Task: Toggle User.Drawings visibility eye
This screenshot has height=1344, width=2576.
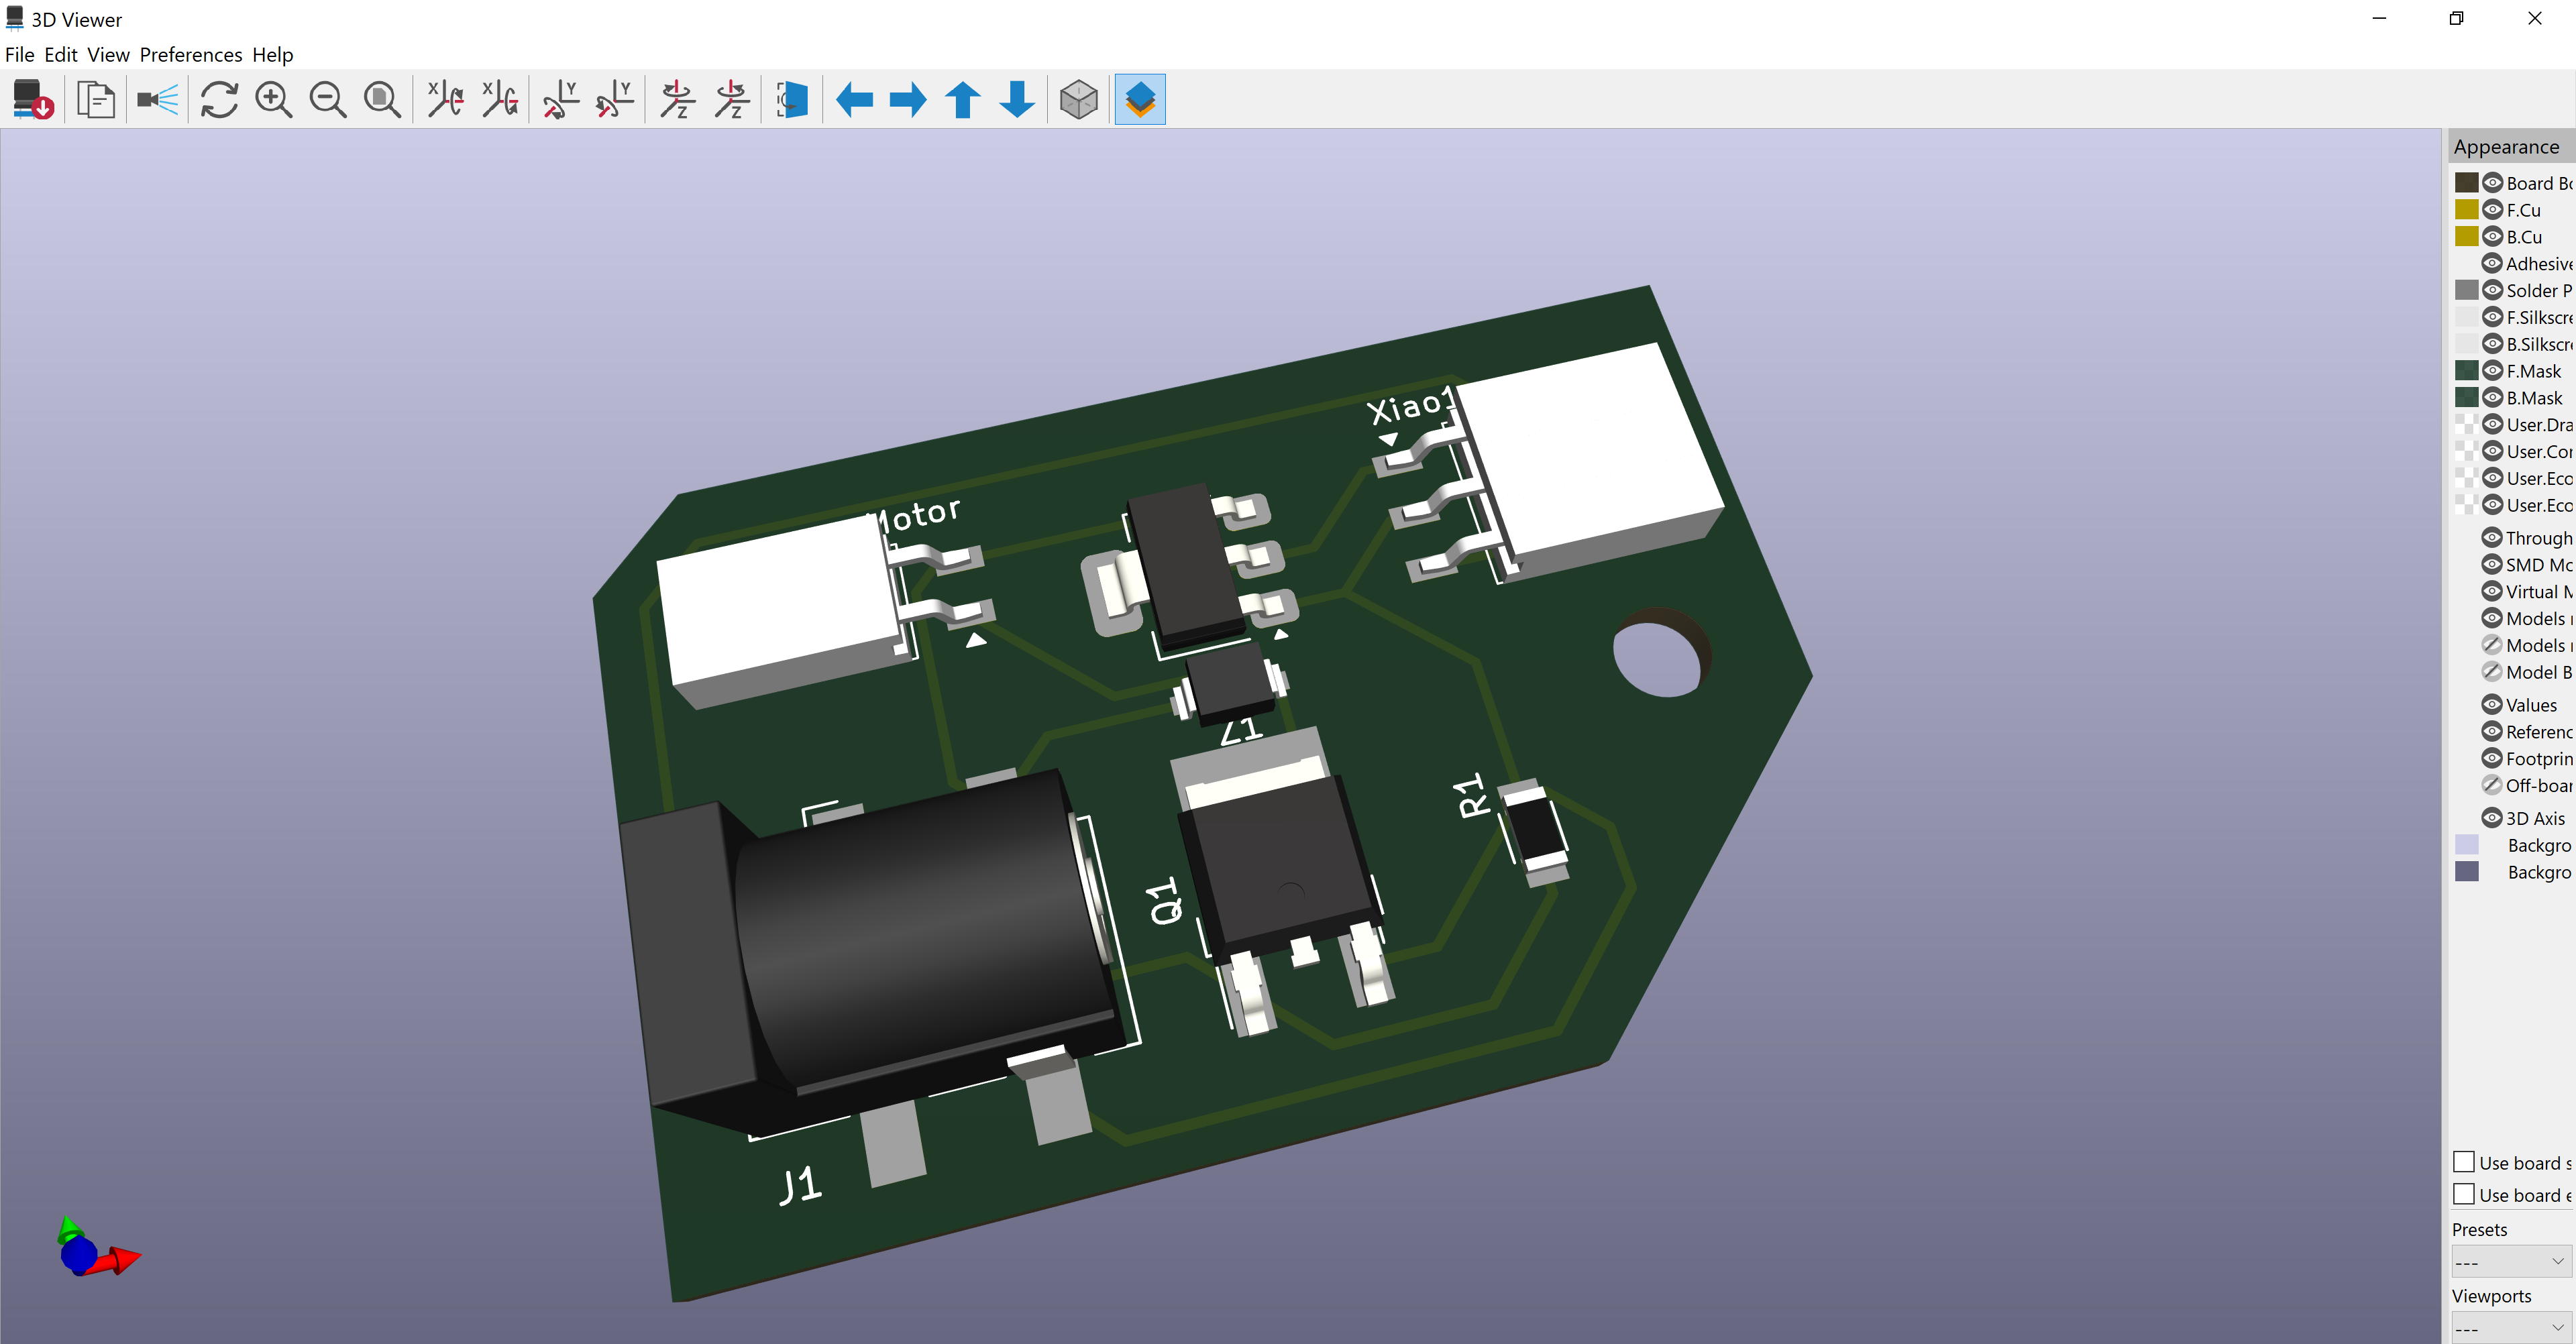Action: pyautogui.click(x=2493, y=424)
